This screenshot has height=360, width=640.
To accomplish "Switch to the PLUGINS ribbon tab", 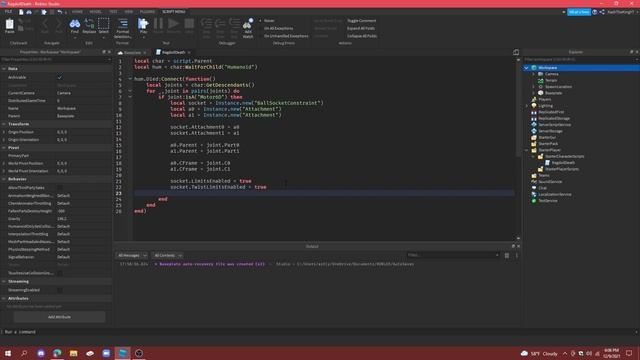I will point(147,11).
